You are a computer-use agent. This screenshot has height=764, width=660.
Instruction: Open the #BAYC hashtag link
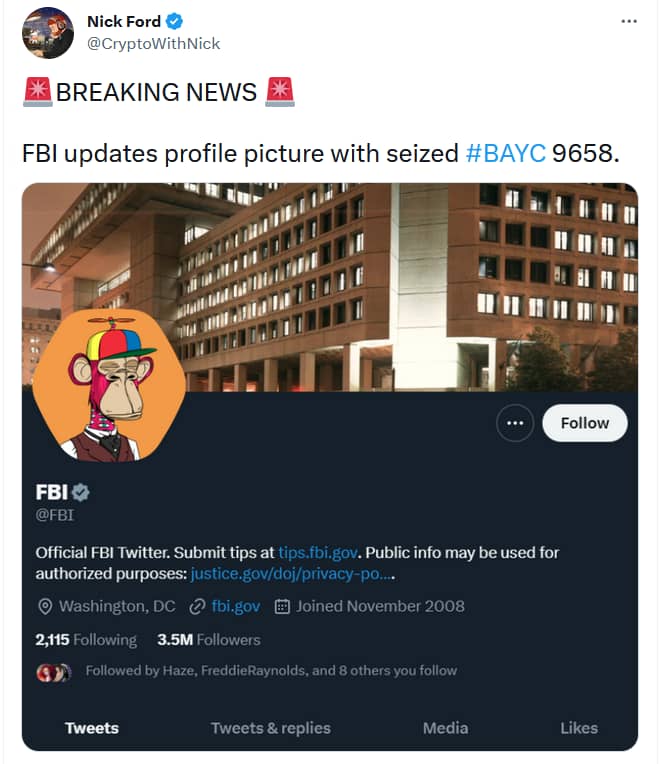(505, 153)
